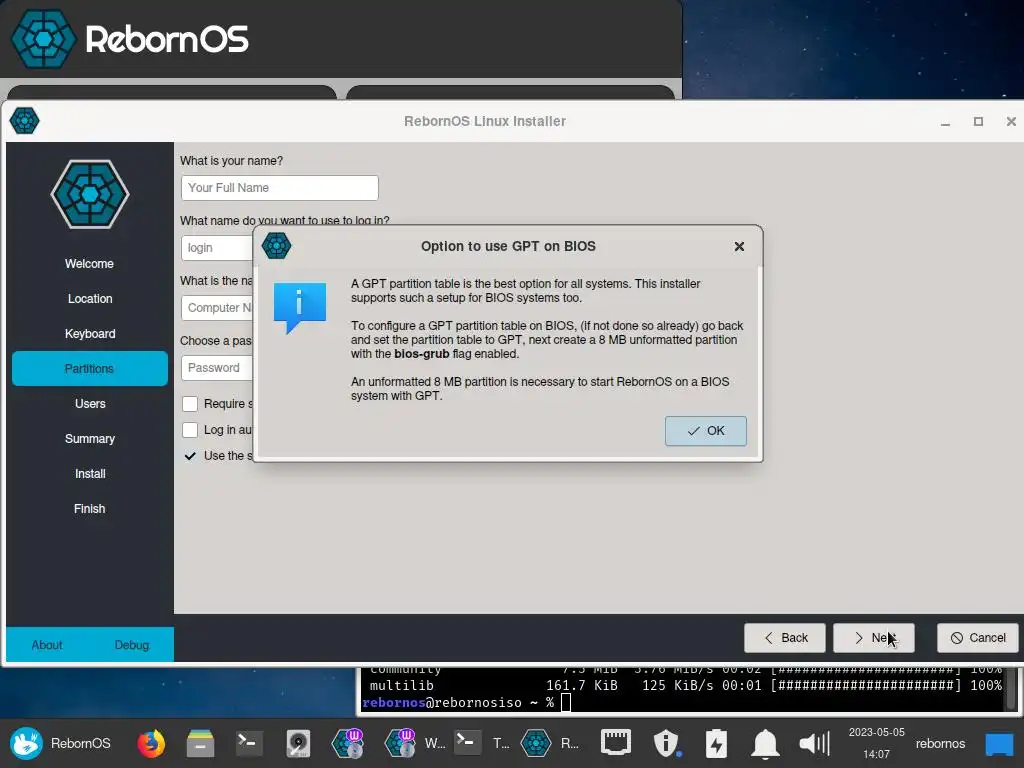Viewport: 1024px width, 768px height.
Task: Click the rebornos user label in the taskbar
Action: pos(940,743)
